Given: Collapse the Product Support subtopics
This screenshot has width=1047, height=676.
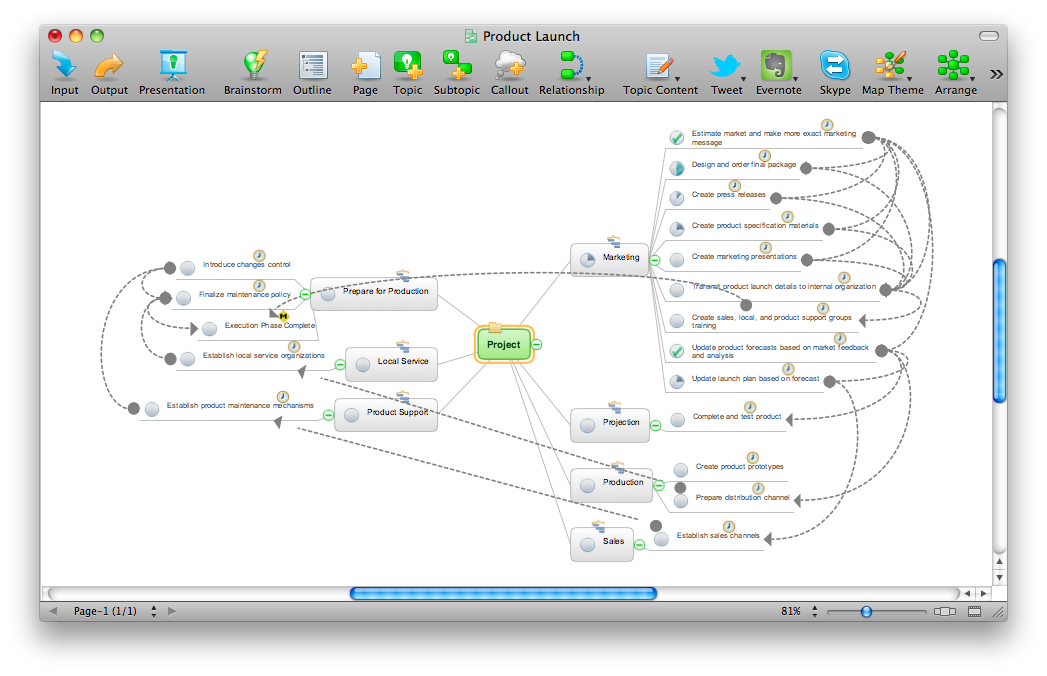Looking at the screenshot, I should [329, 415].
